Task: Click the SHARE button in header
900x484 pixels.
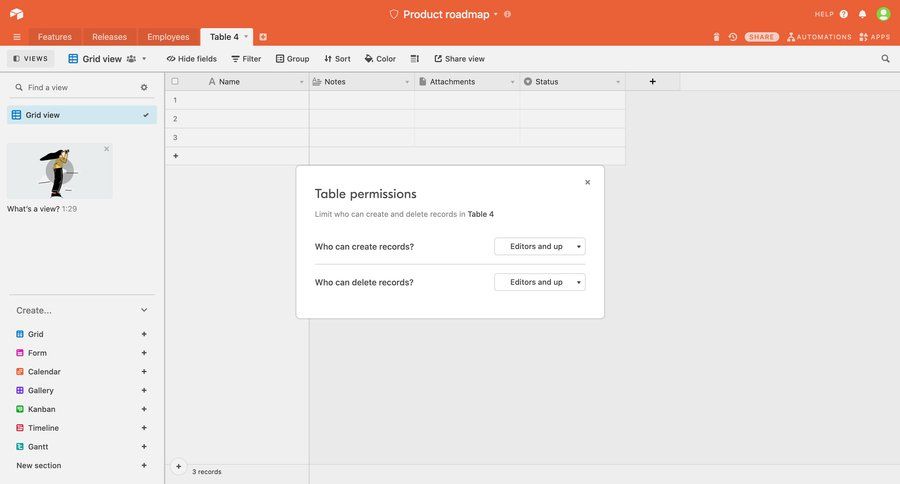Action: click(762, 37)
